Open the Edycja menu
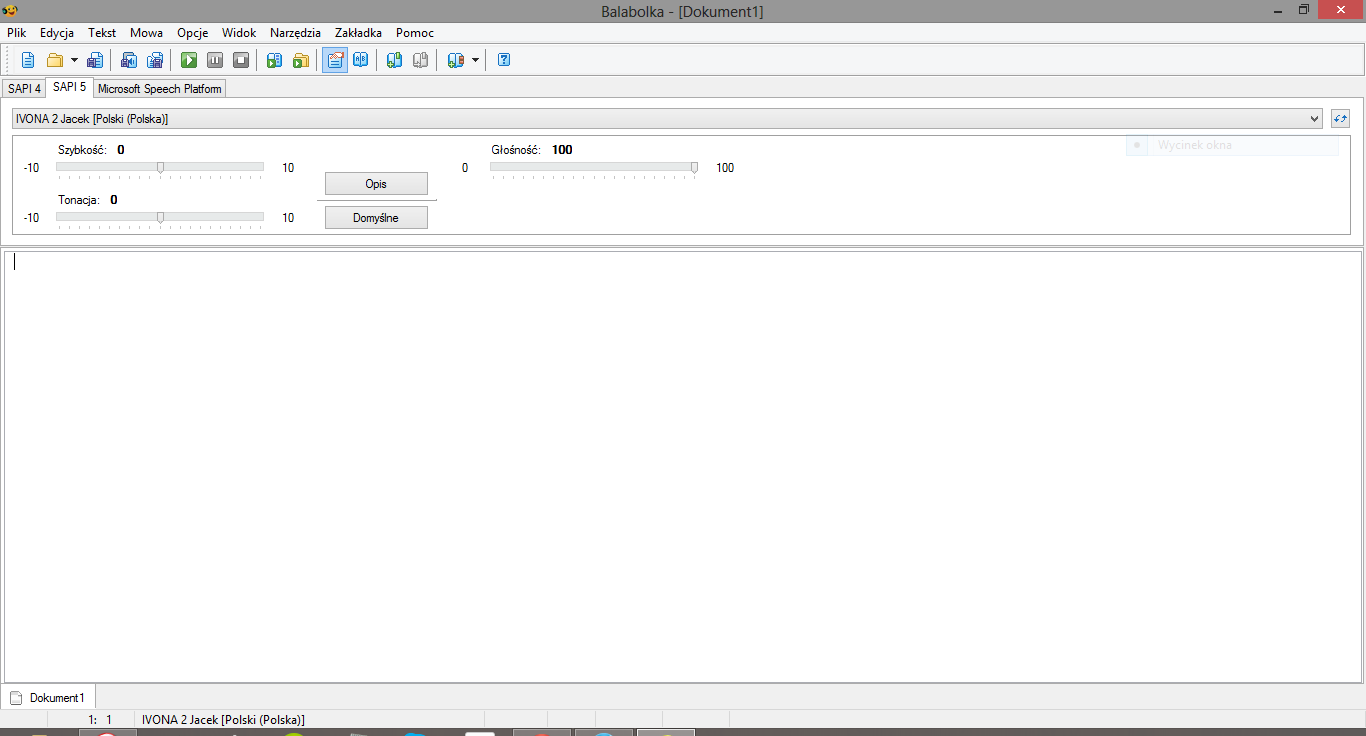 pyautogui.click(x=57, y=33)
